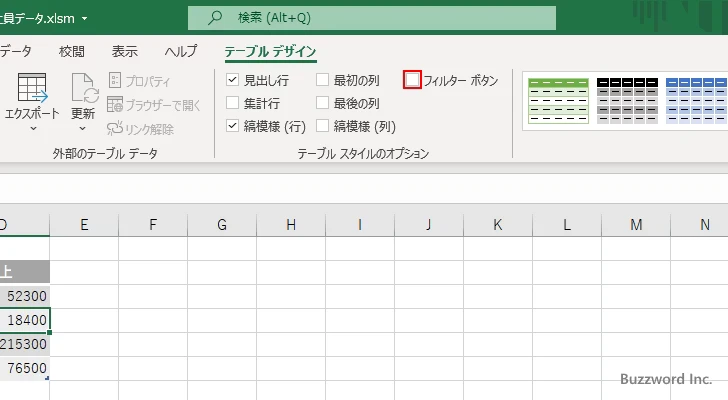Select the cell containing 52300
Screen dimensions: 728x400
25,296
